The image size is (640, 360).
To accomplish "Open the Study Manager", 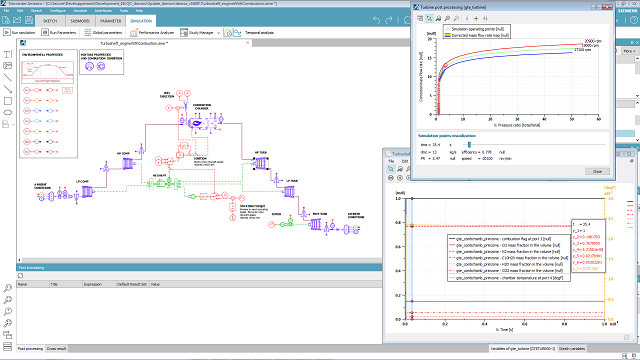I will point(197,32).
